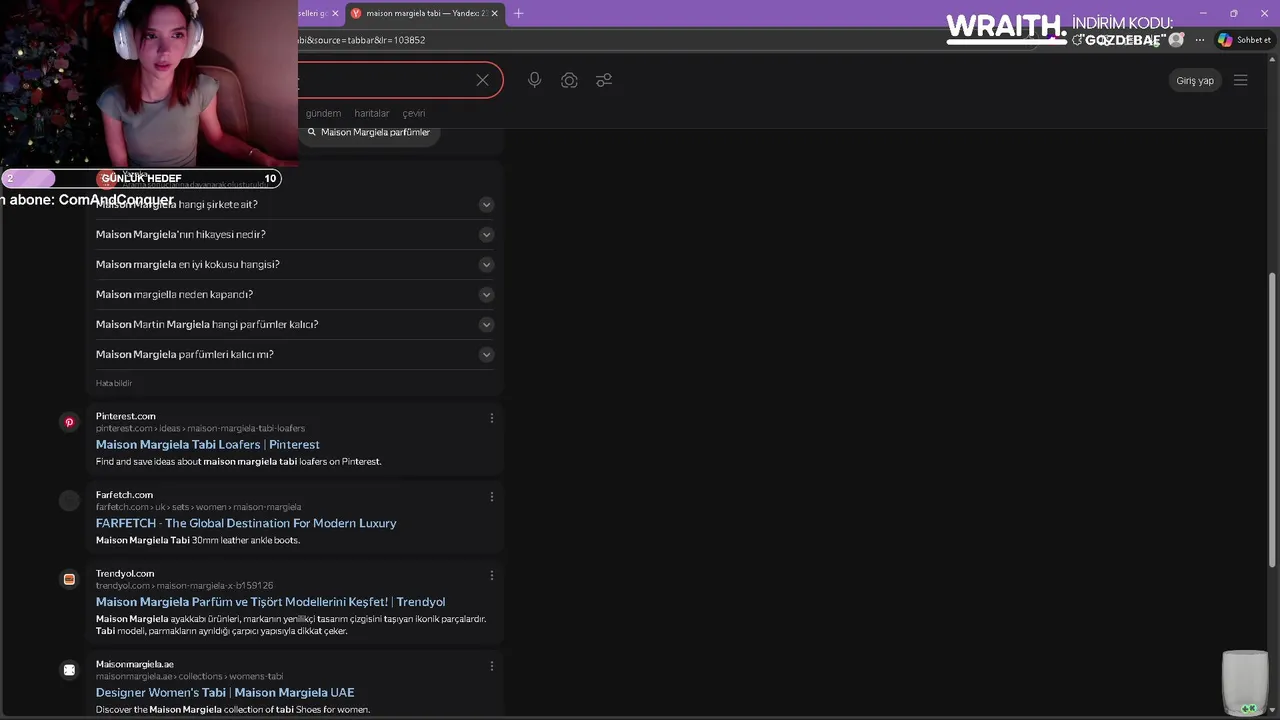Click the 'Giriş yap' sign-in button
Viewport: 1280px width, 720px height.
point(1195,80)
